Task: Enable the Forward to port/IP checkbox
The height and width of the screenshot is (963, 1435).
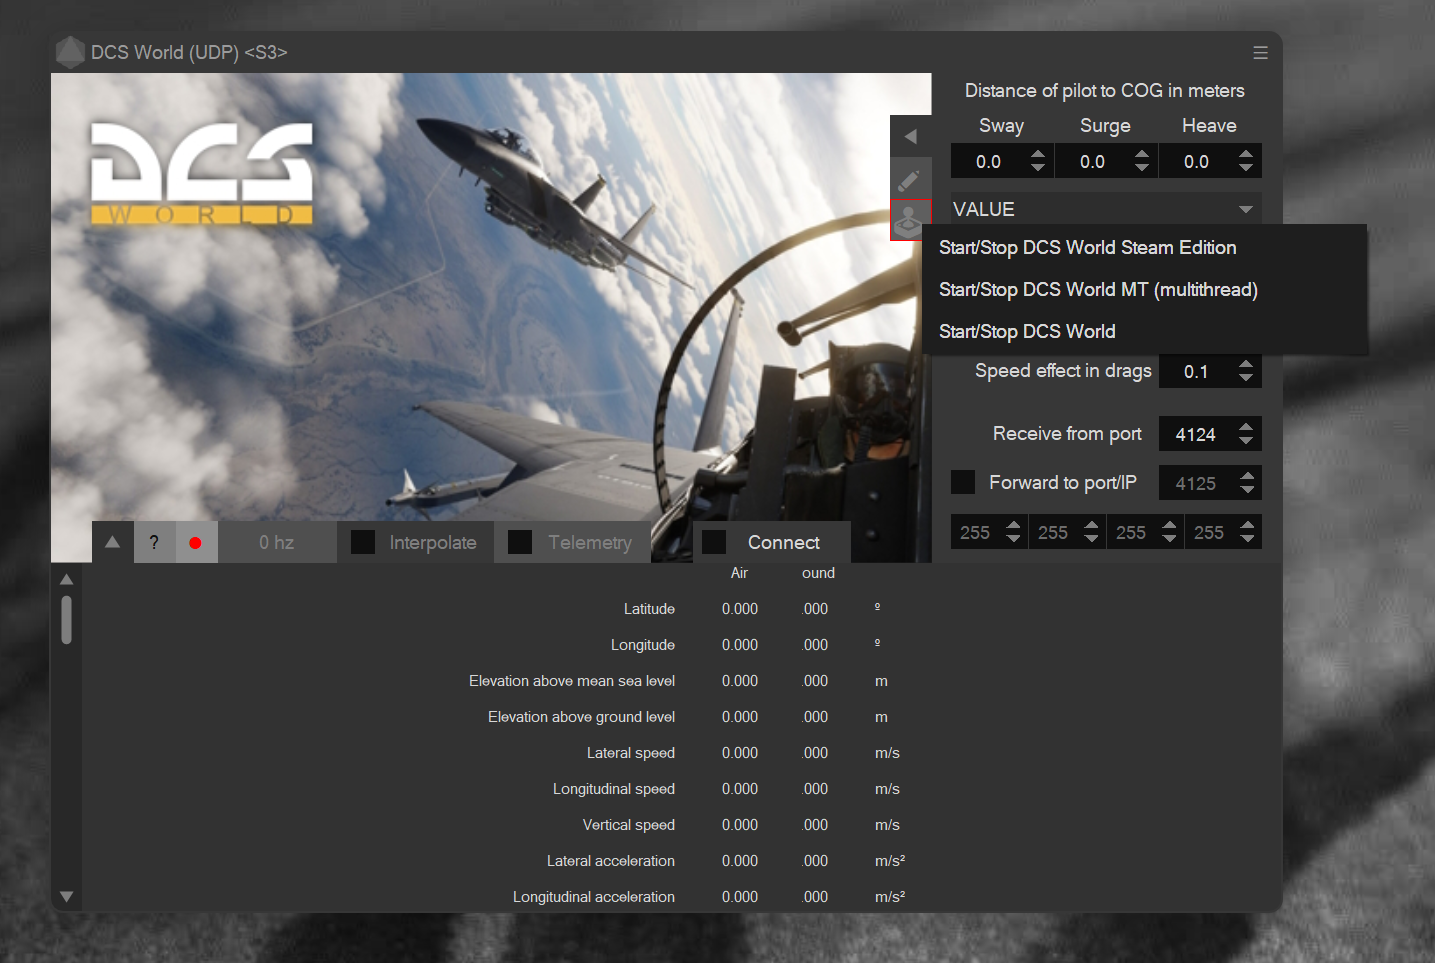Action: (x=963, y=482)
